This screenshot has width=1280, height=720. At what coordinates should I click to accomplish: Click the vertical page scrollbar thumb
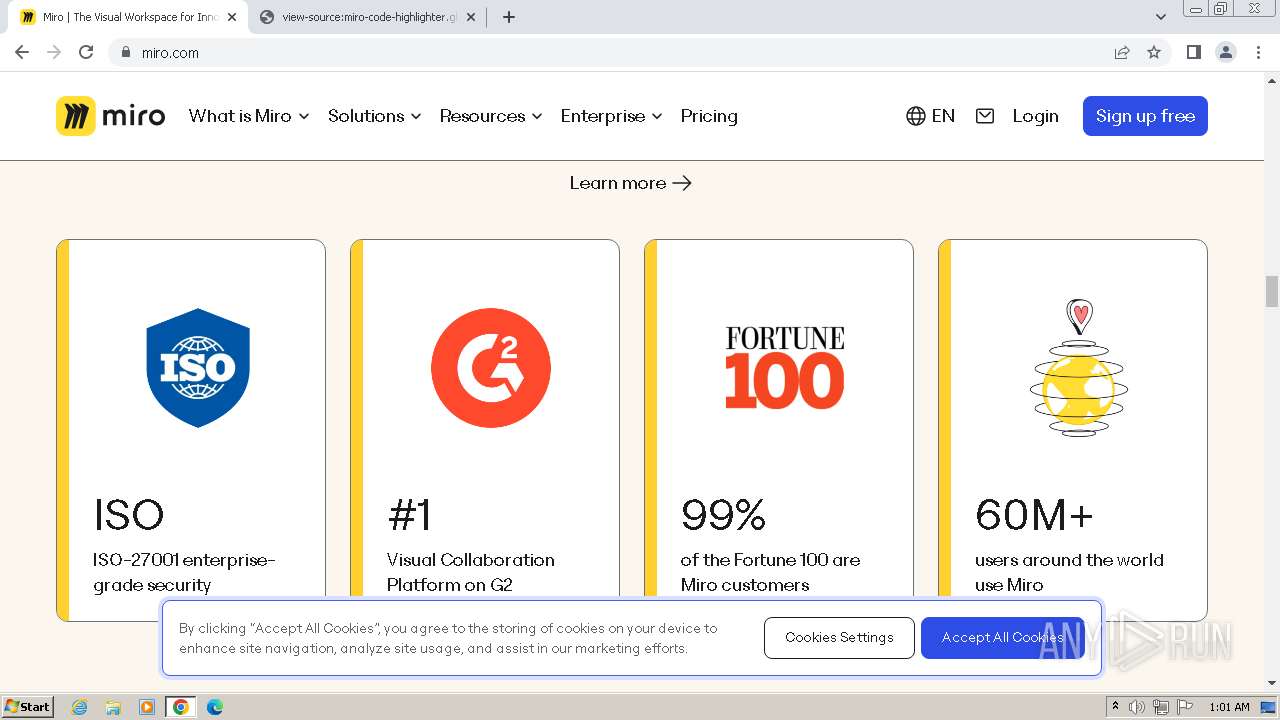pyautogui.click(x=1272, y=292)
